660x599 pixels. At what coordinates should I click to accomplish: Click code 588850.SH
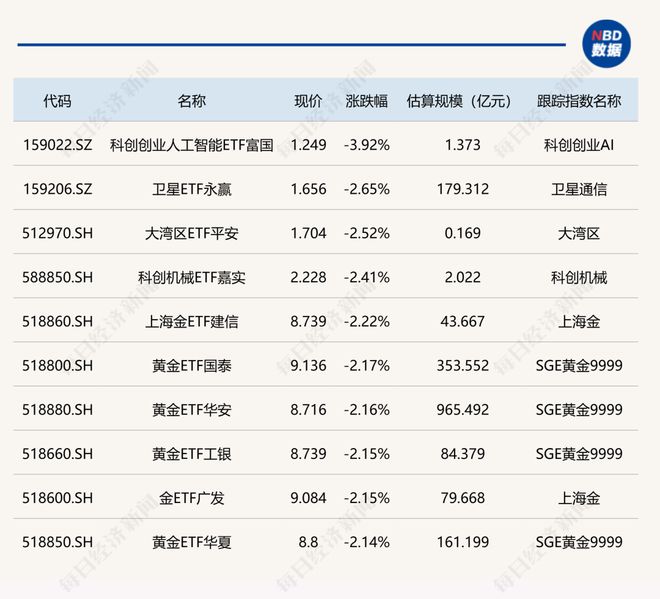tap(57, 277)
